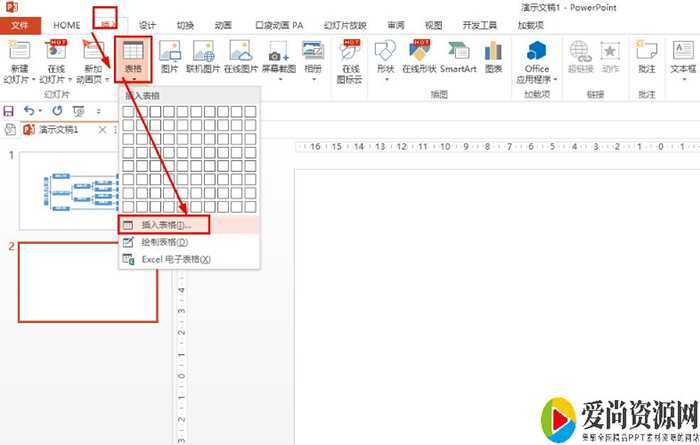Open the 相册 (Photo Album) dropdown

click(313, 58)
